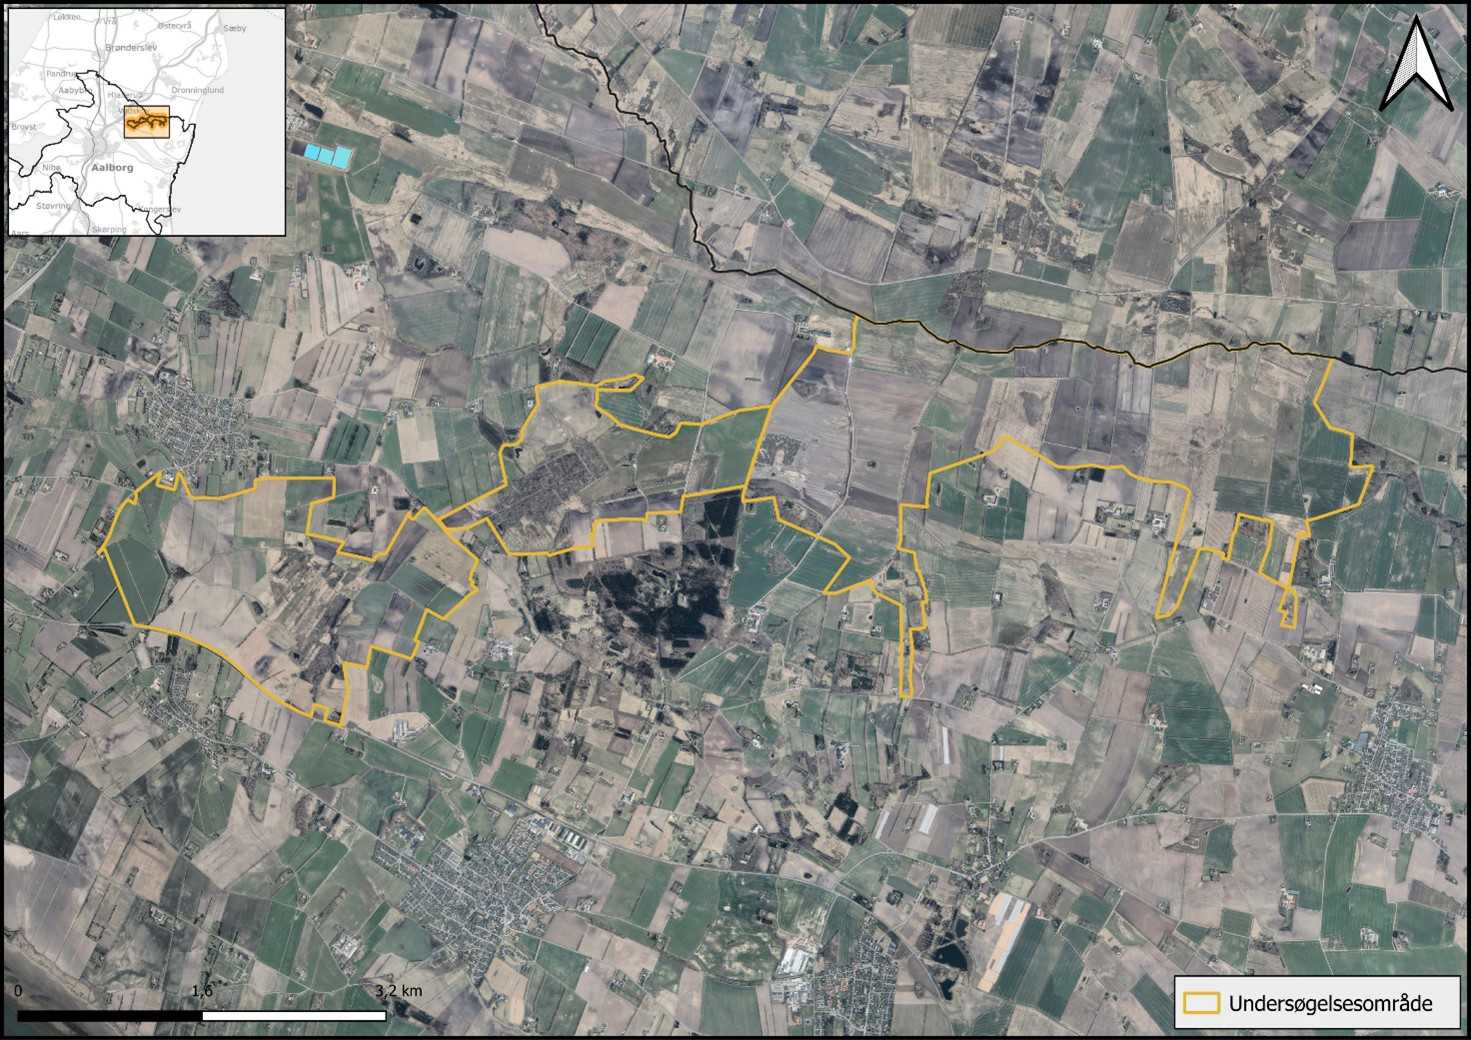The height and width of the screenshot is (1040, 1471).
Task: Click the bright blue rectangular basins
Action: (x=329, y=155)
